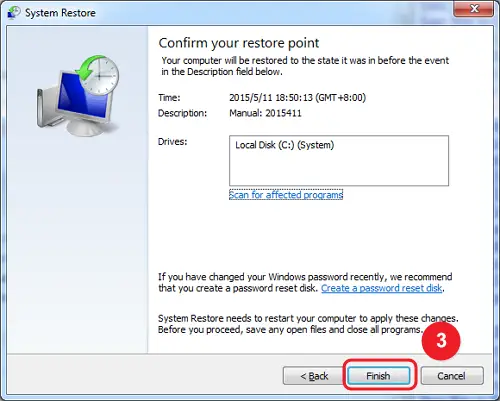Click the Description label

click(x=182, y=113)
